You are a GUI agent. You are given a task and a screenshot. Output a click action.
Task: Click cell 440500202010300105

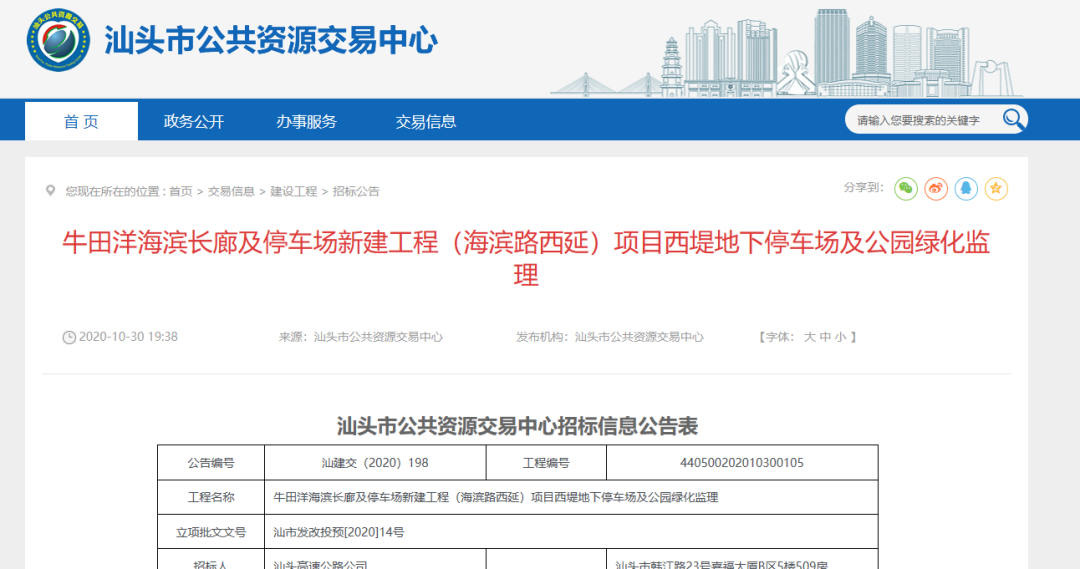[742, 463]
